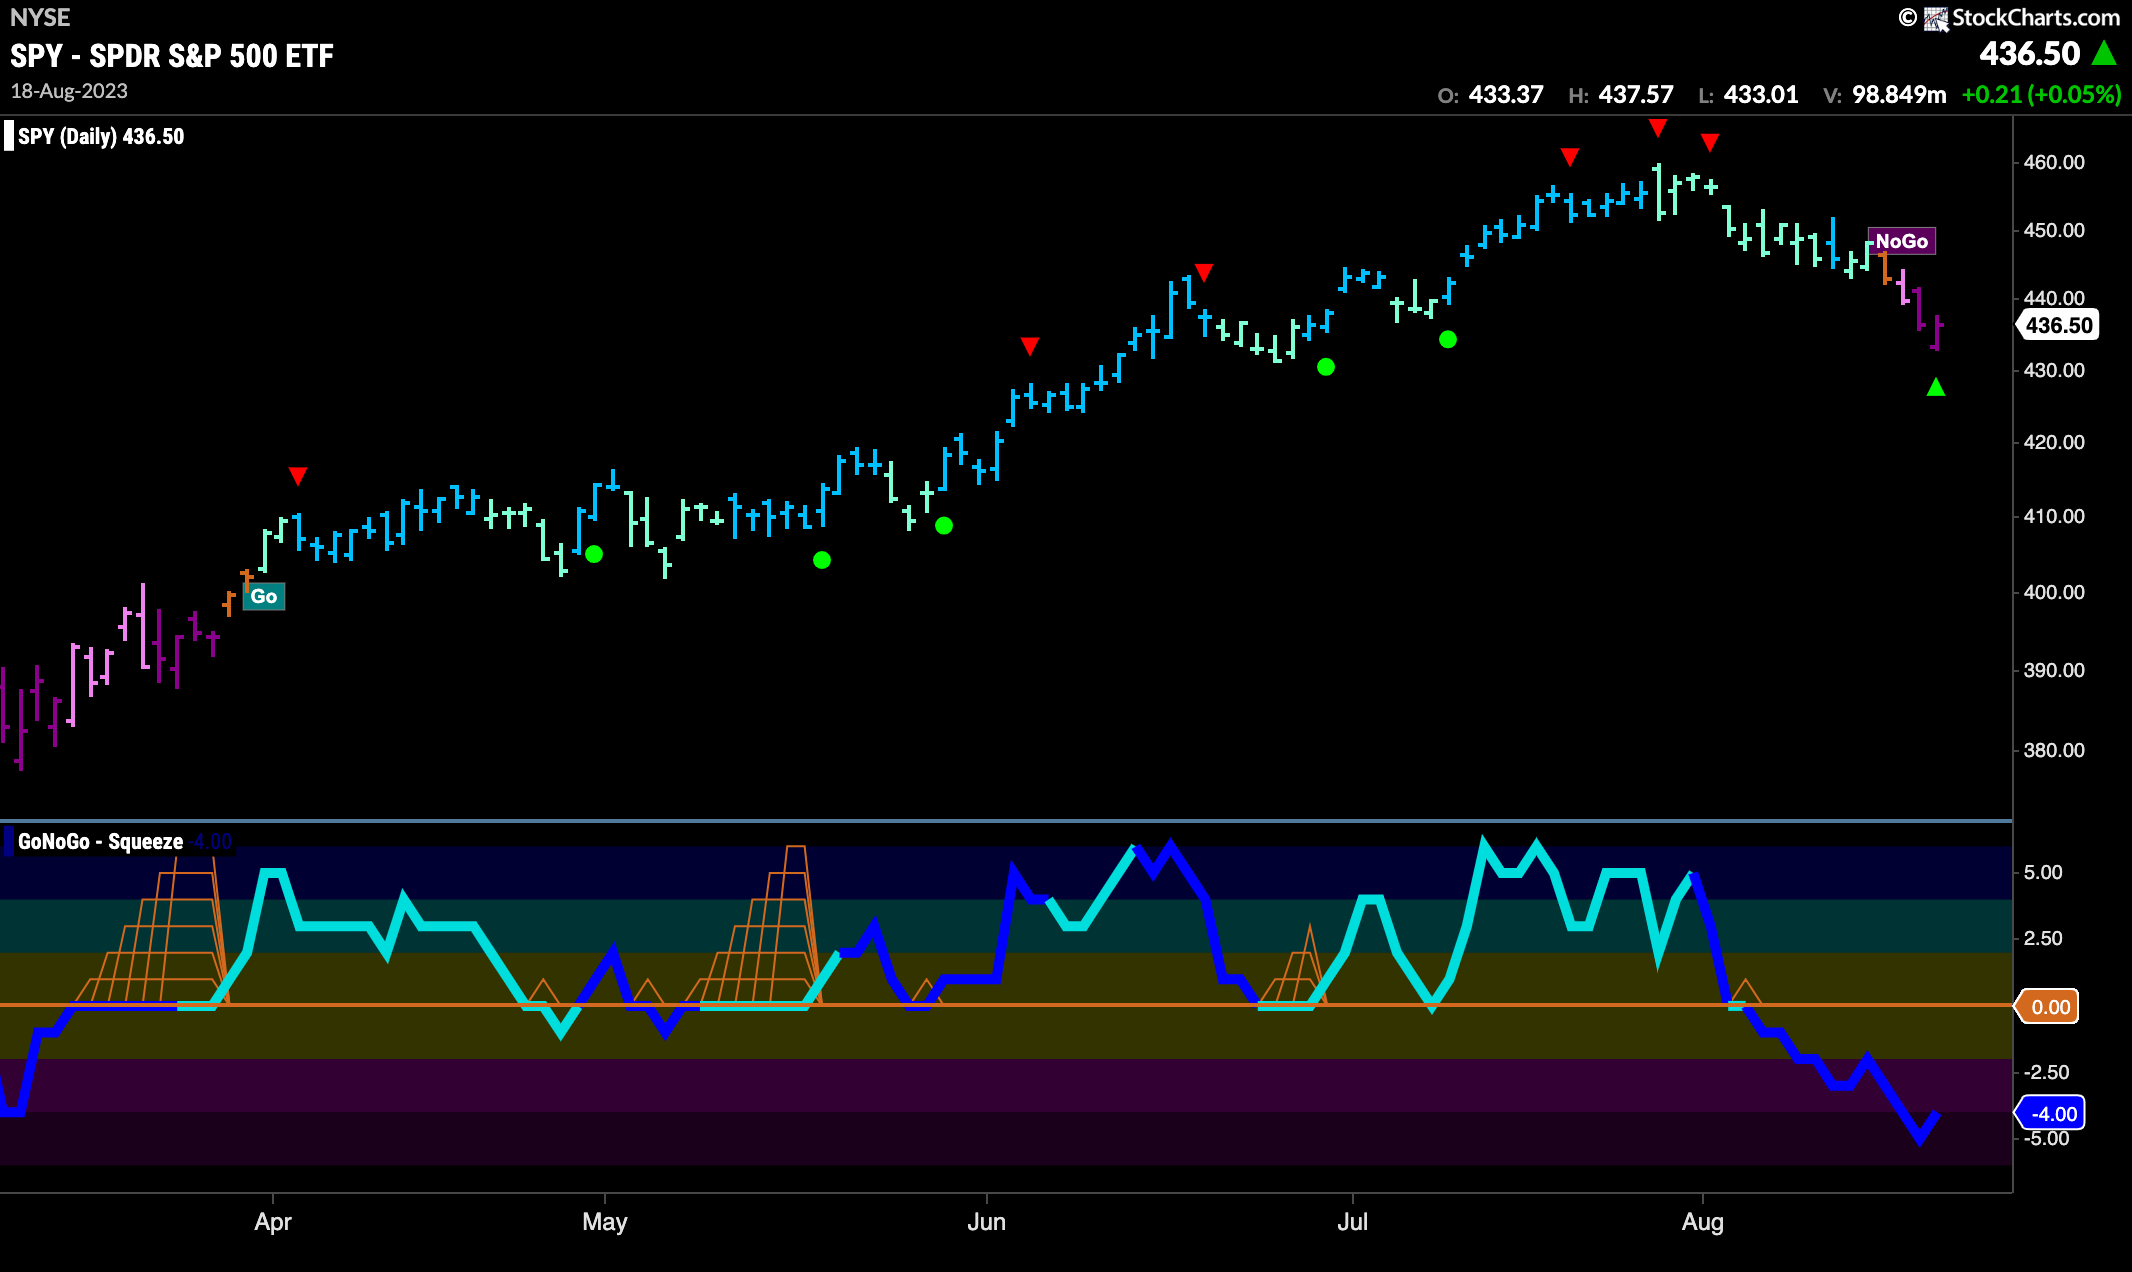Viewport: 2132px width, 1272px height.
Task: Click the Open value 433.37
Action: (x=1506, y=95)
